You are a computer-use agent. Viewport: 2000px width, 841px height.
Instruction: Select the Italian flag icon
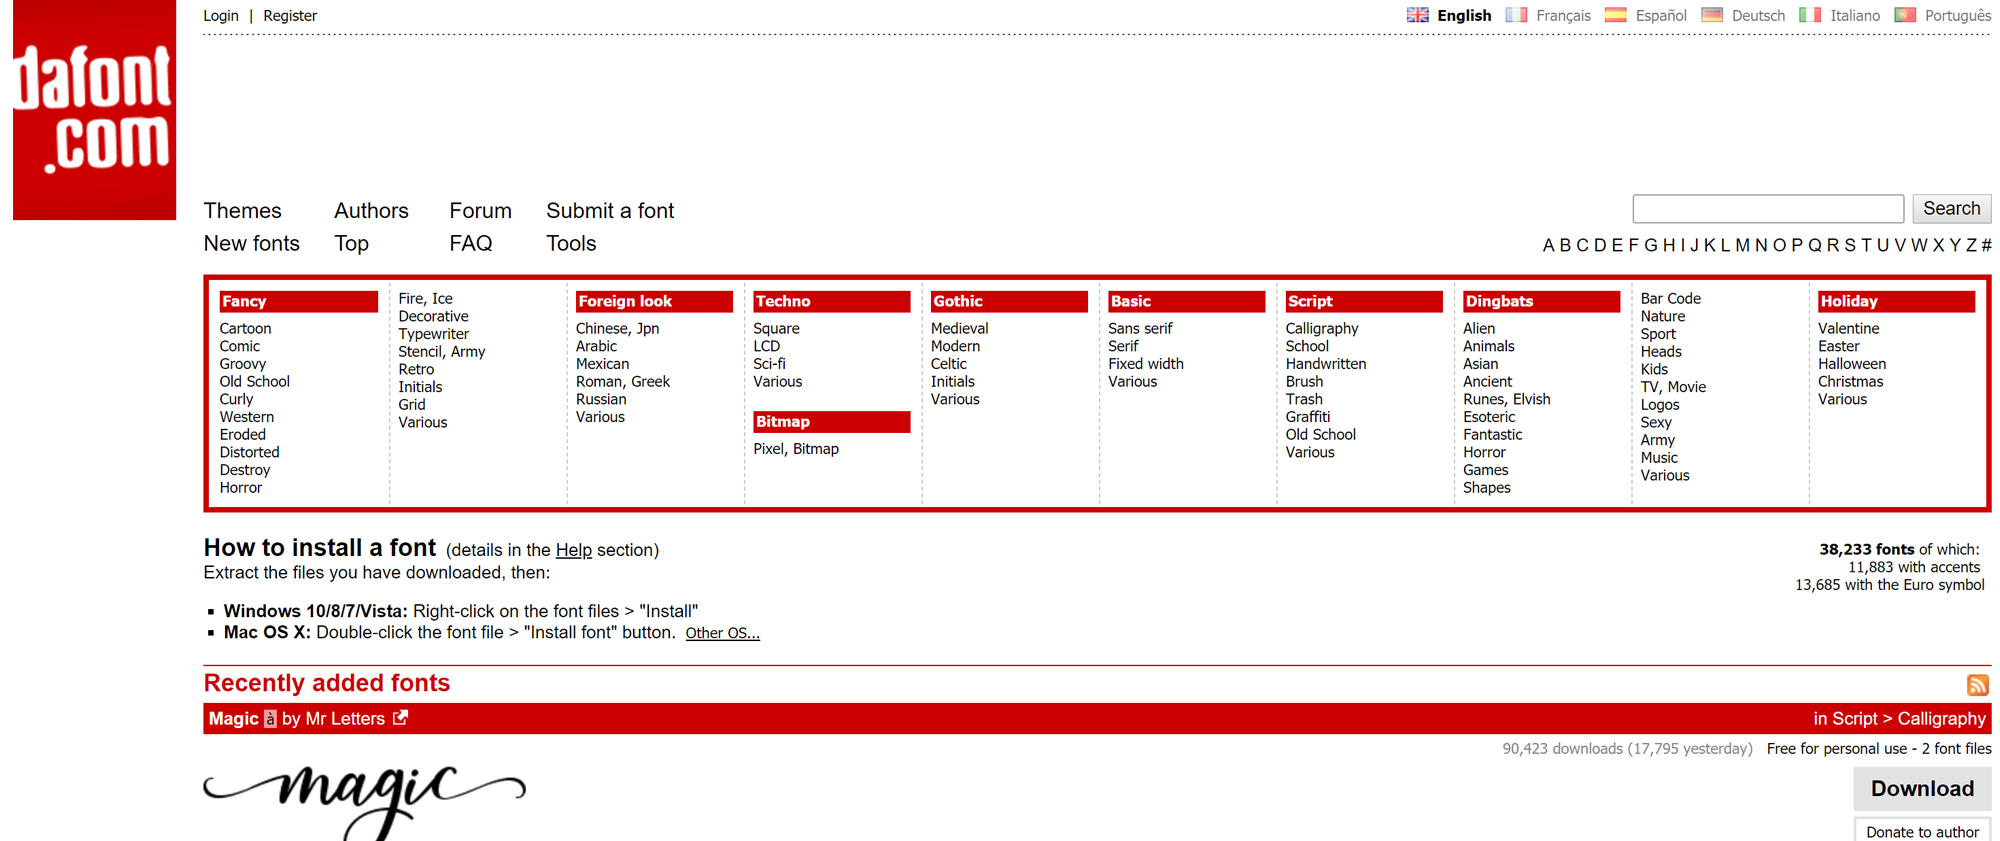(1809, 15)
